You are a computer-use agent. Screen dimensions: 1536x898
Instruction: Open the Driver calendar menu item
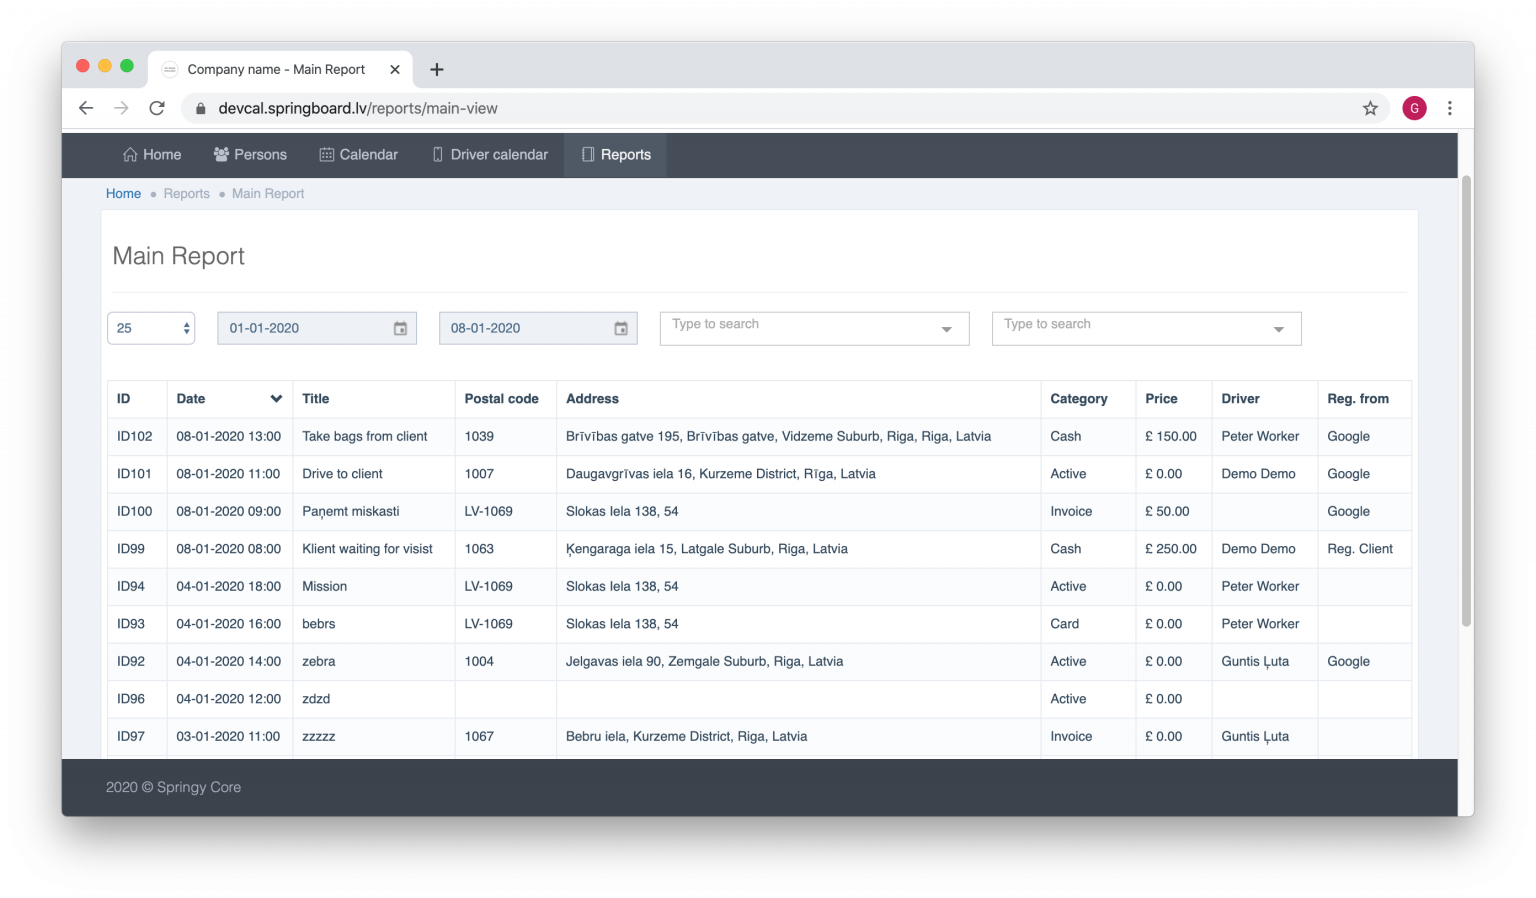click(x=490, y=155)
